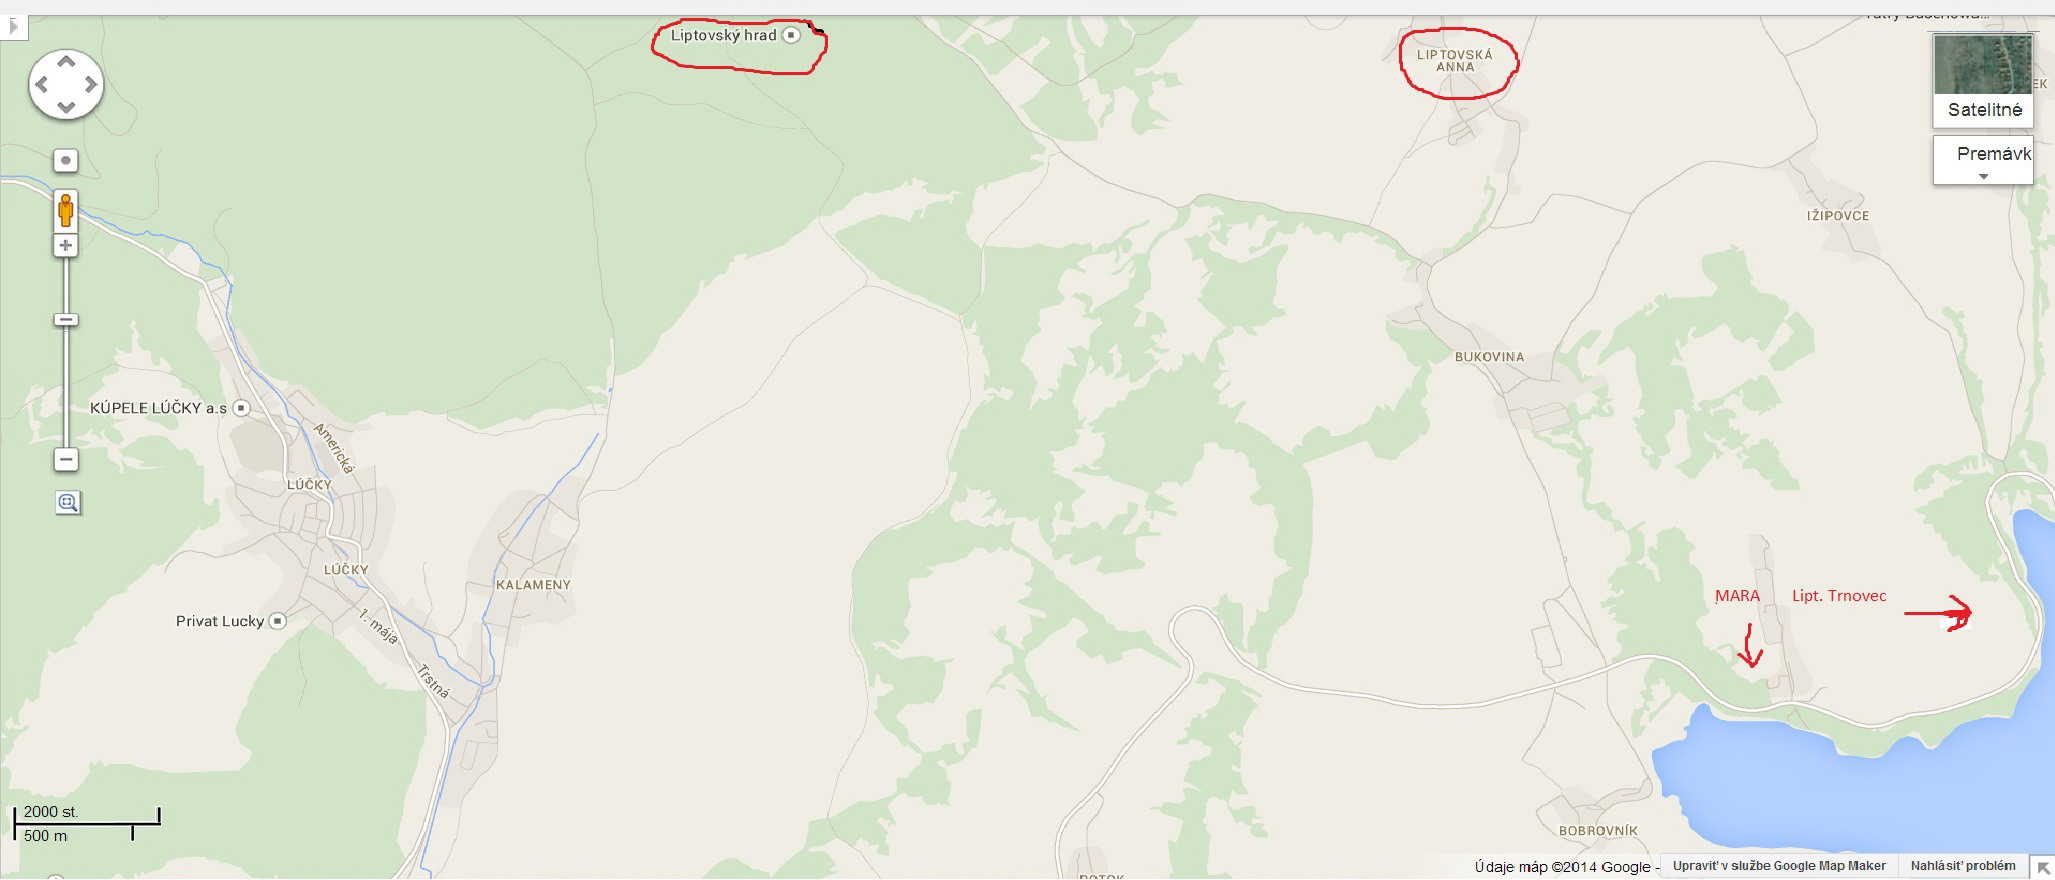Open Upraviť v službe Google Map Maker
This screenshot has width=2055, height=880.
(1779, 866)
